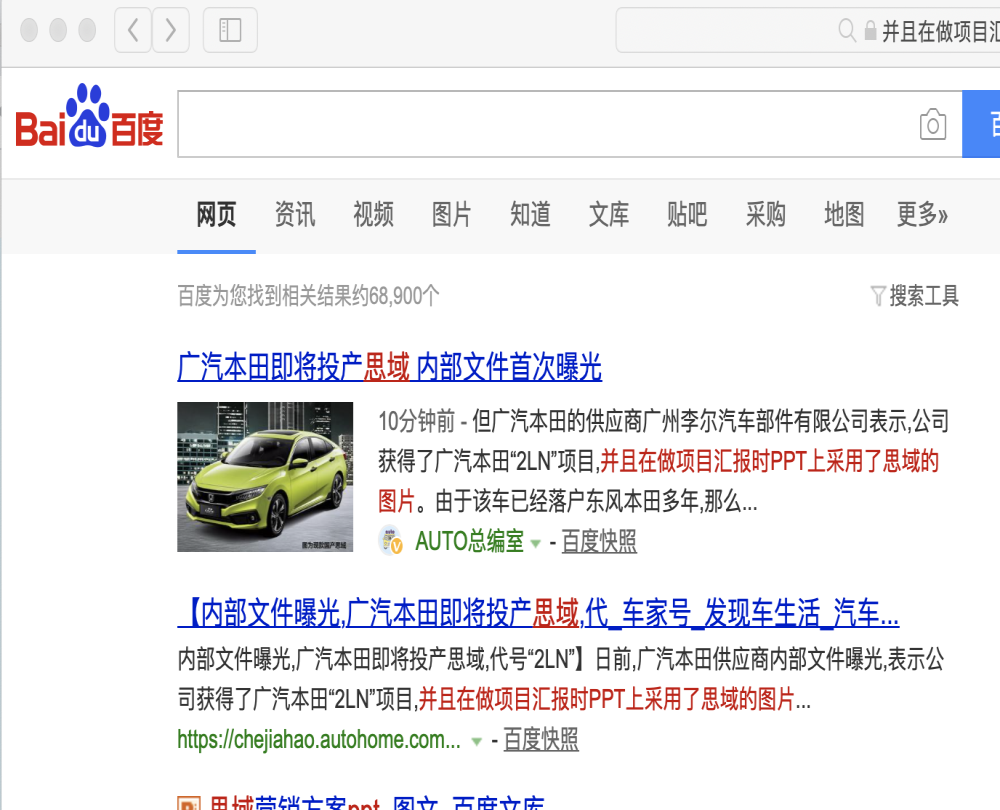Click the Safari address bar

click(x=807, y=30)
